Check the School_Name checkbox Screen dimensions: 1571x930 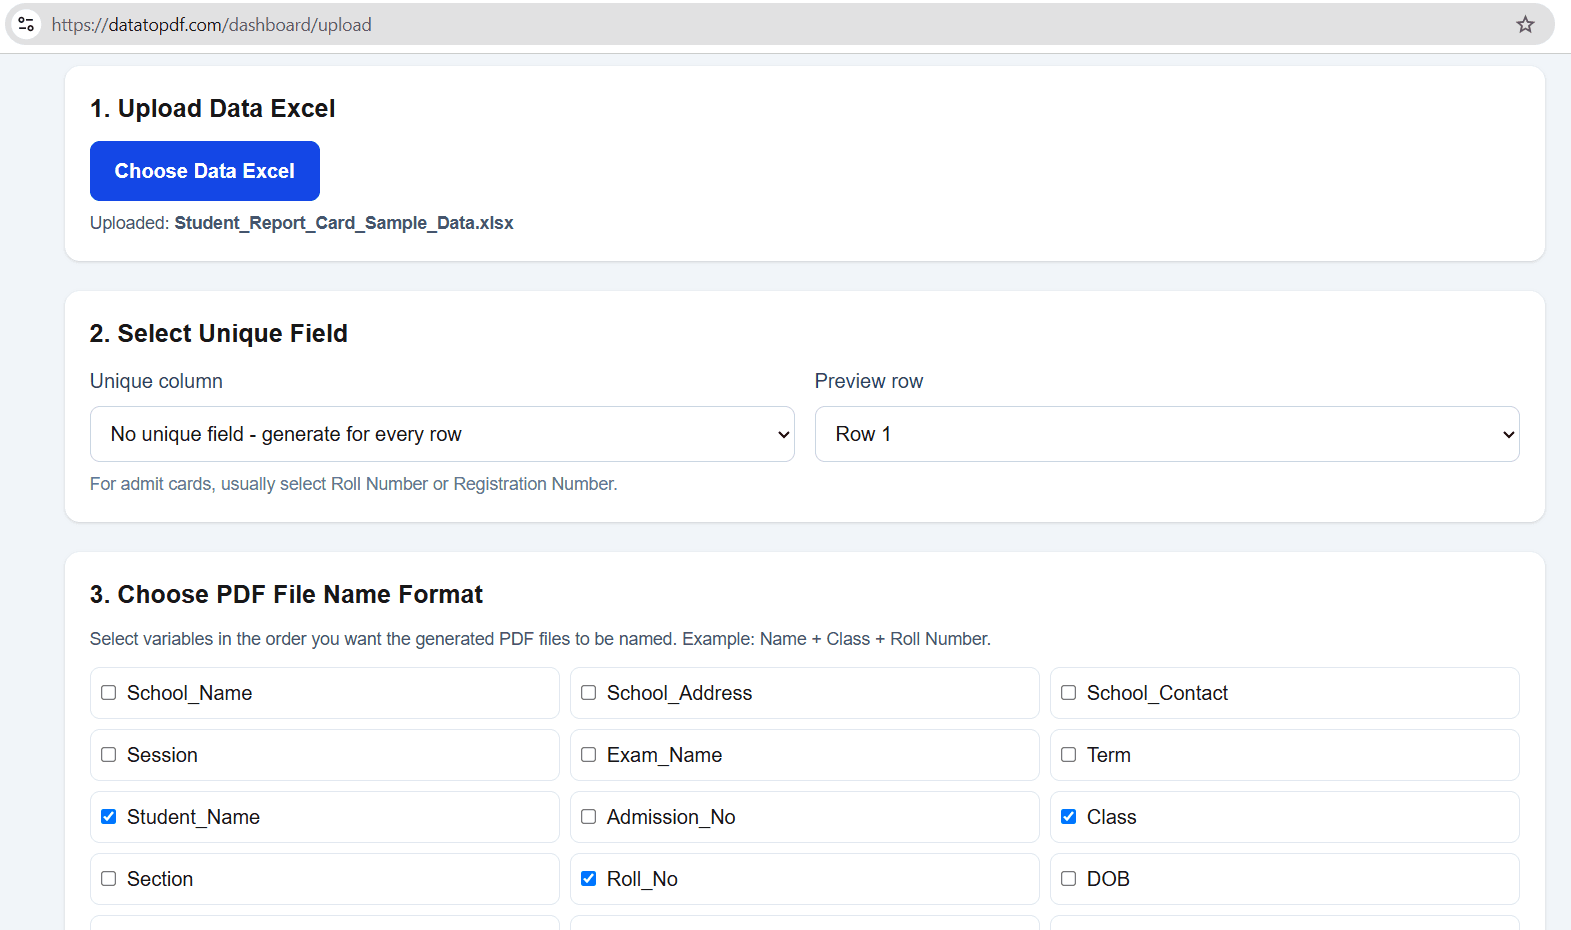109,693
